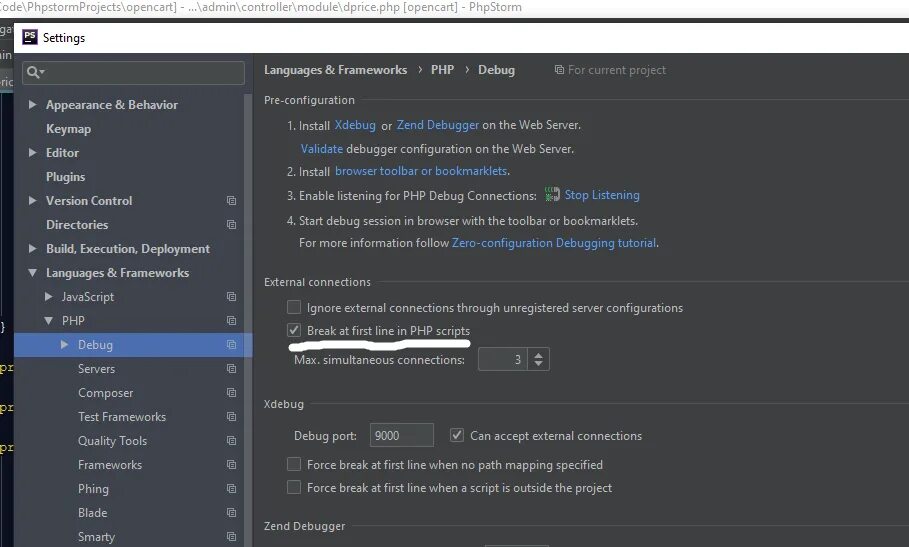
Task: Select Smarty under PHP
Action: pos(96,537)
